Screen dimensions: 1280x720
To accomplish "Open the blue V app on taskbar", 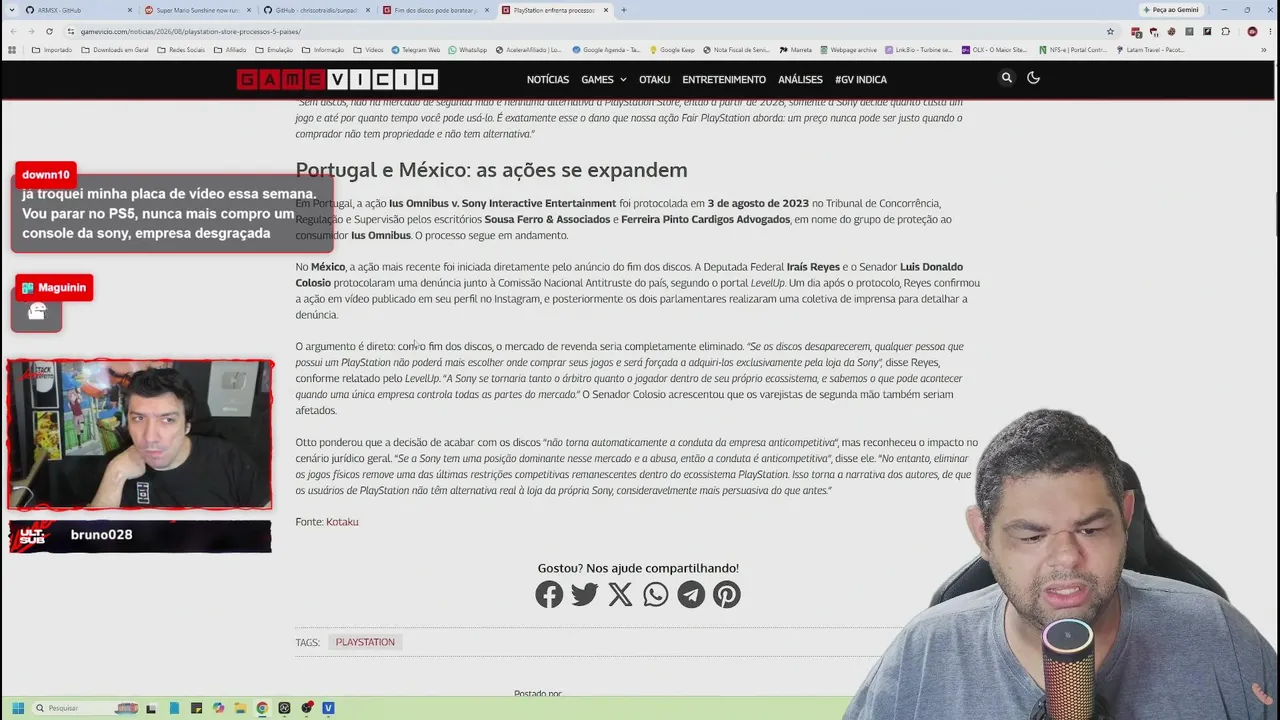I will pyautogui.click(x=328, y=708).
